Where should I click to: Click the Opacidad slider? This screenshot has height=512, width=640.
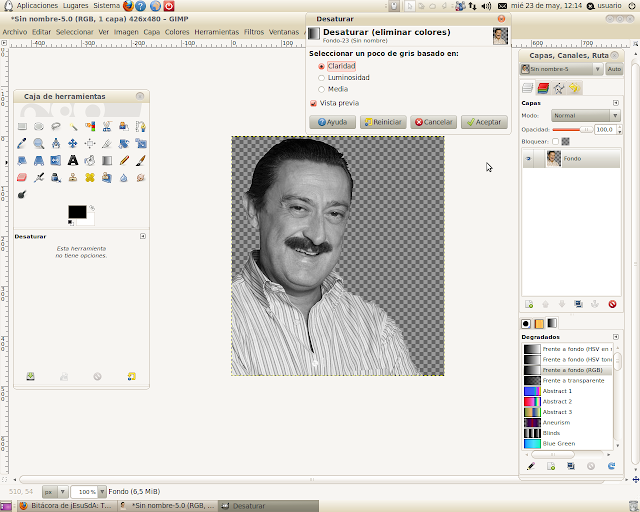(x=570, y=129)
